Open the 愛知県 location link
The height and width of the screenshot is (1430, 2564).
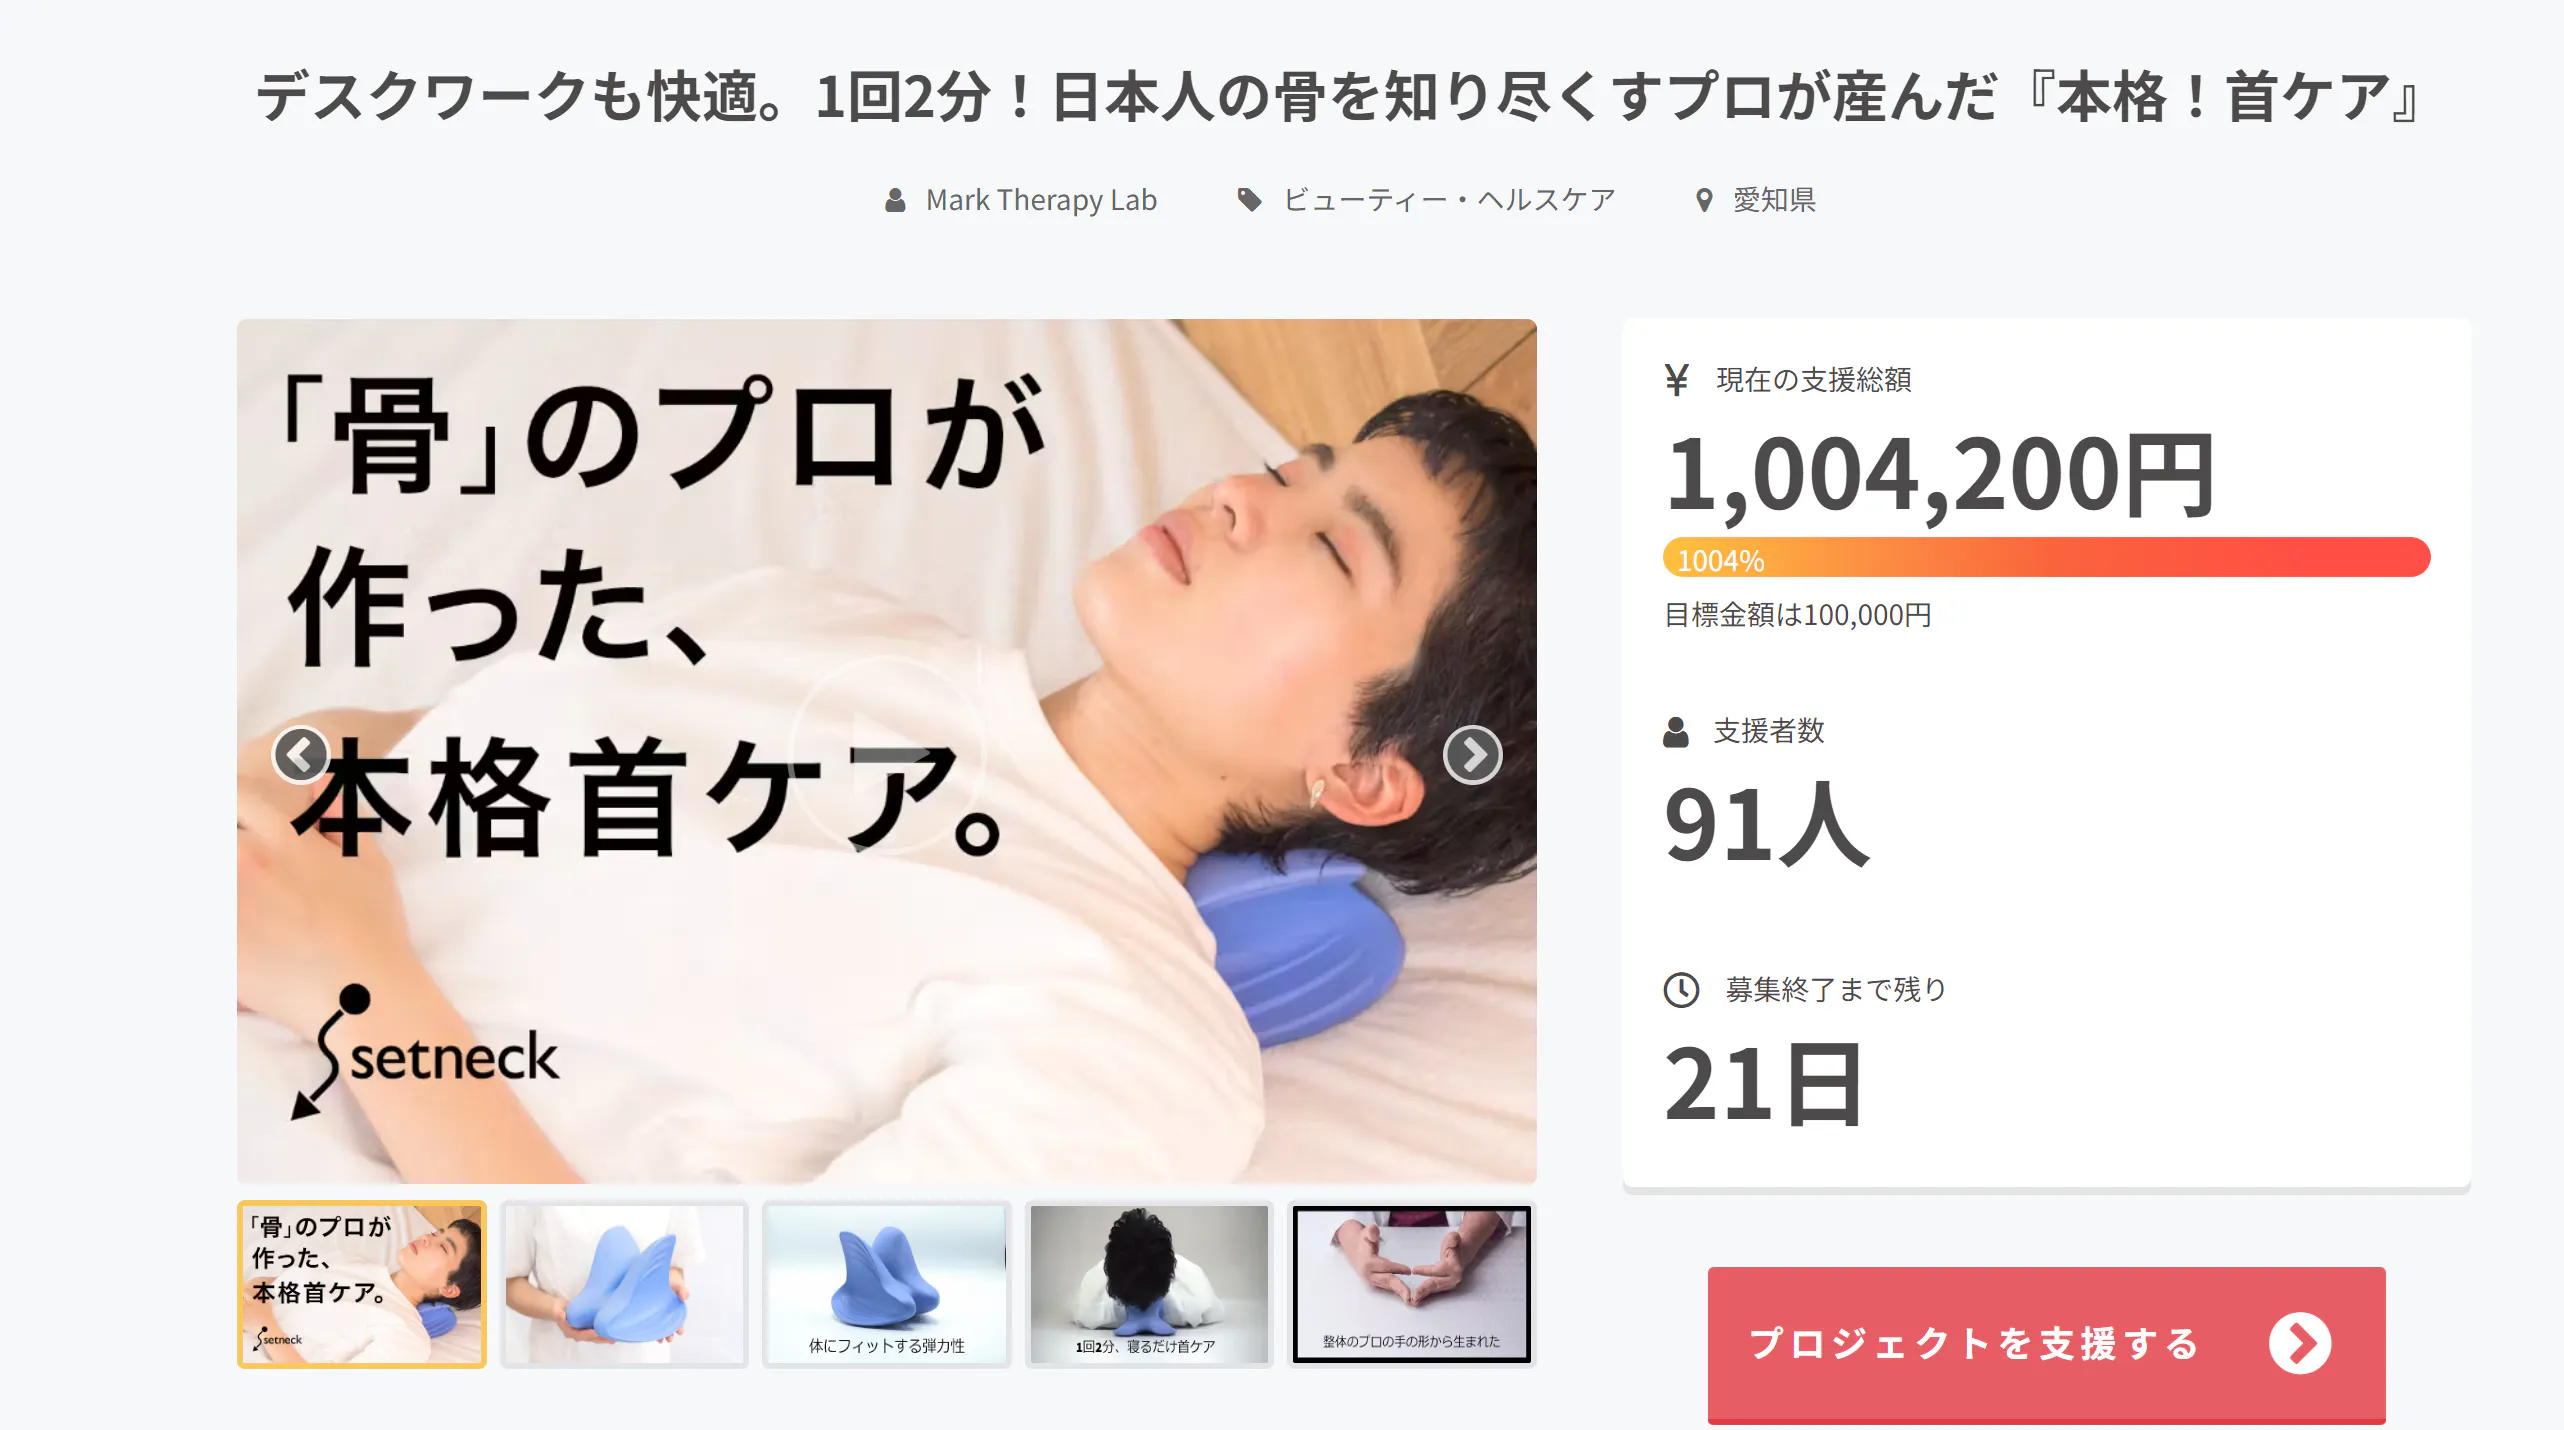click(x=1774, y=200)
